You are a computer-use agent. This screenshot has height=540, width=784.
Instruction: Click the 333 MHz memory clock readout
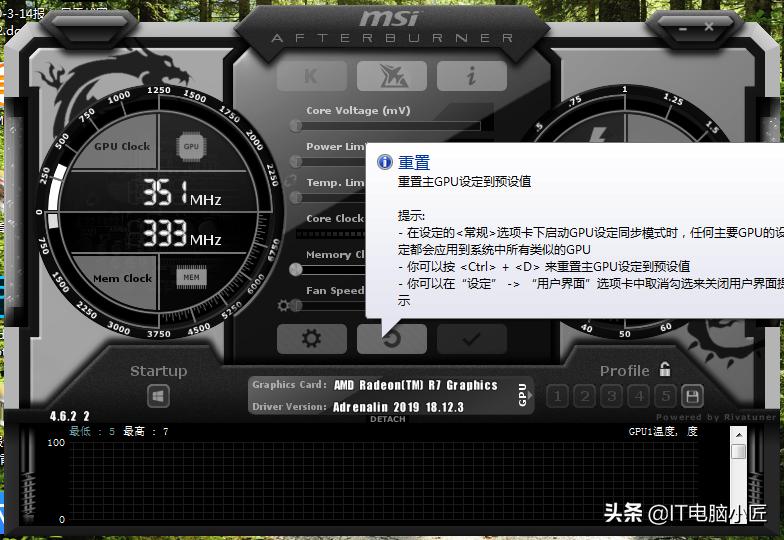point(182,234)
